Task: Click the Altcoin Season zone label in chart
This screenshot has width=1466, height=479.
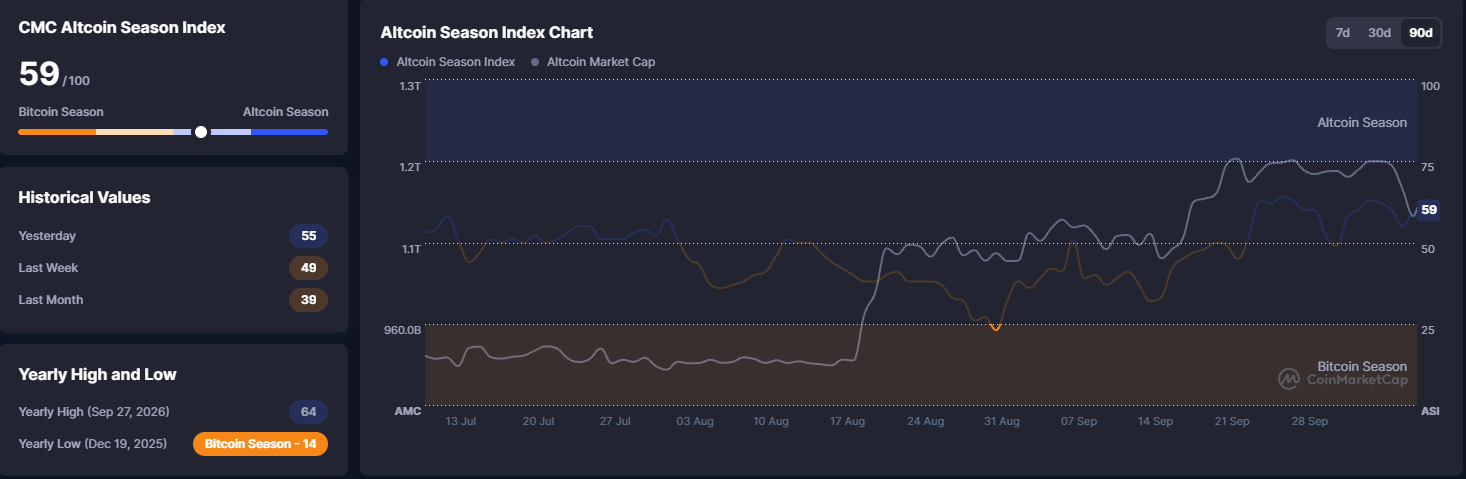Action: [1362, 123]
